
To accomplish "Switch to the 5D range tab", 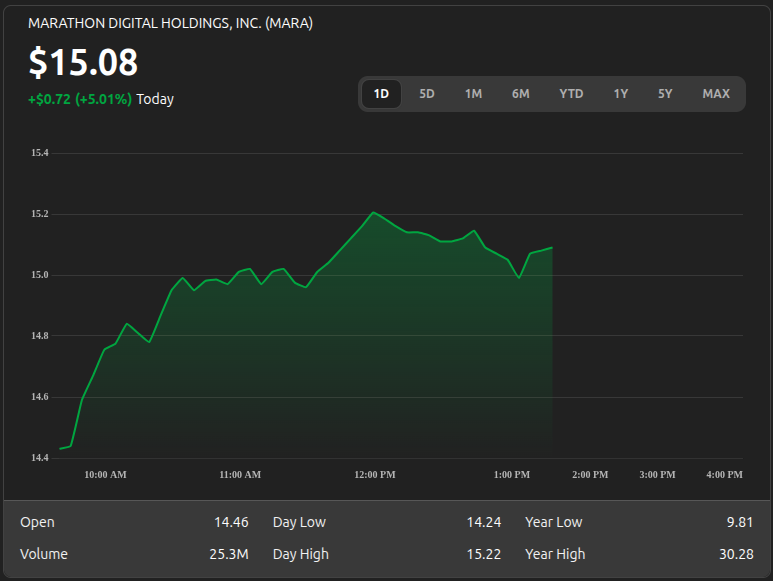I will click(x=427, y=94).
